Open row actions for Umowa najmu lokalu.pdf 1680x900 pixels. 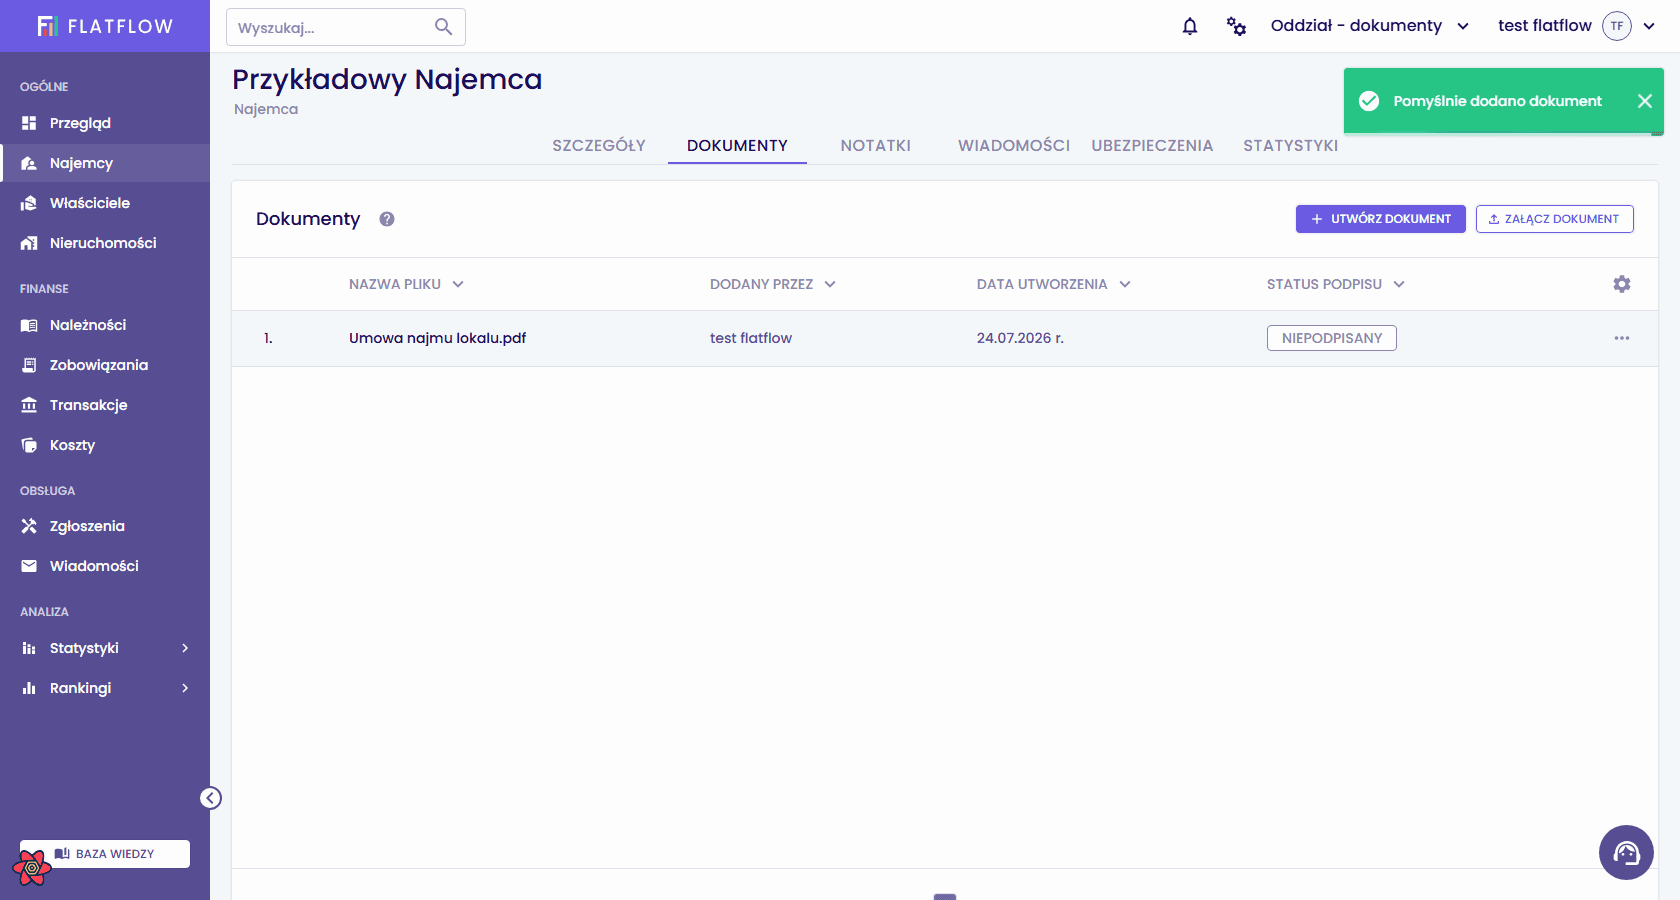tap(1622, 338)
